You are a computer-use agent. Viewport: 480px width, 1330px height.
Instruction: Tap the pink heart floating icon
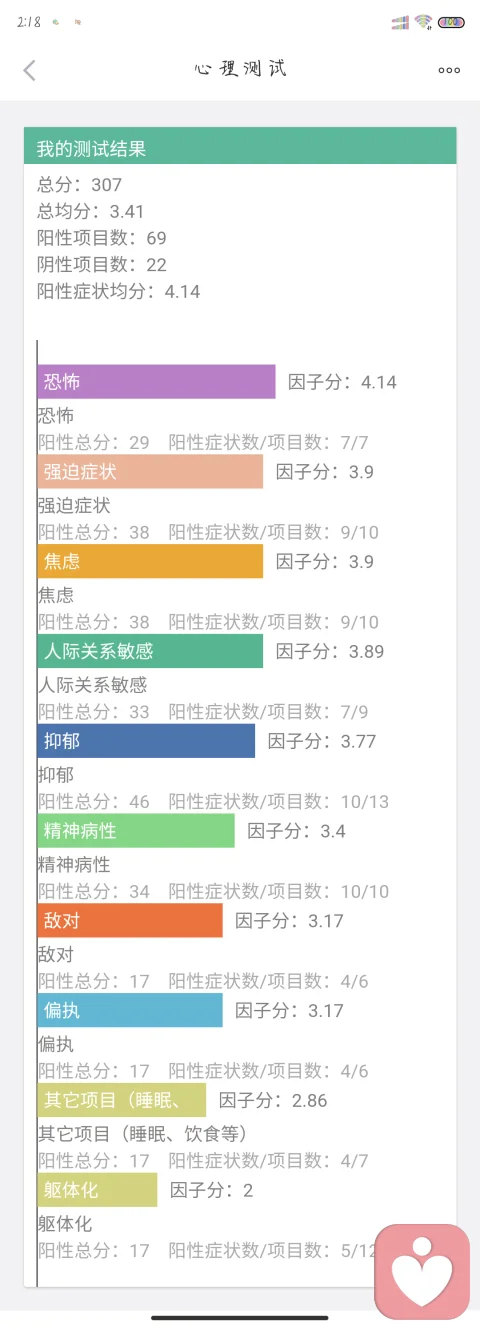tap(422, 1271)
